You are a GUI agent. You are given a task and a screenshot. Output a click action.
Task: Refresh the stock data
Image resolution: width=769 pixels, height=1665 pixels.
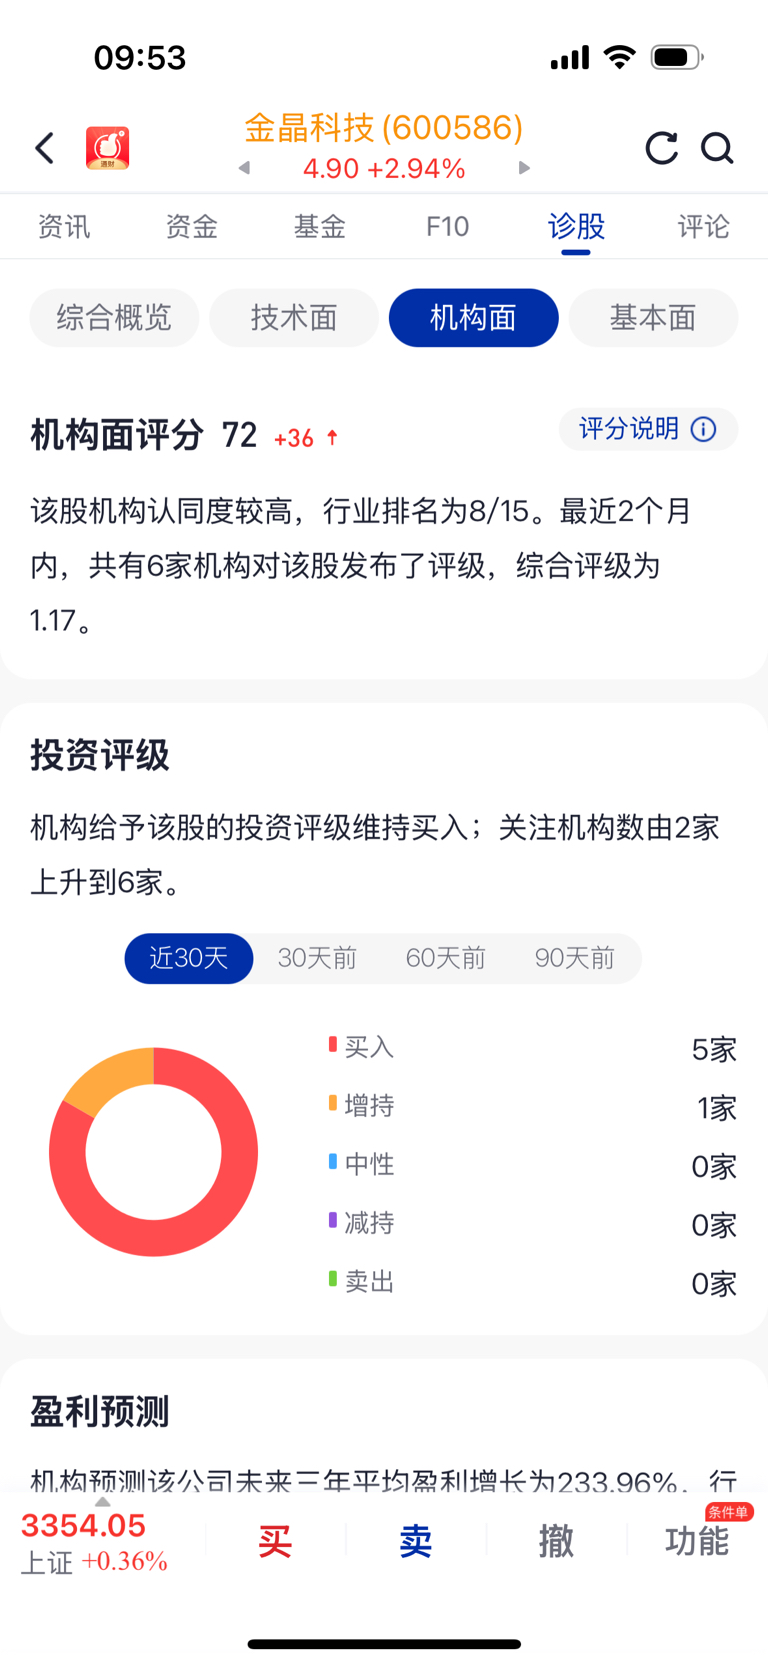[661, 148]
